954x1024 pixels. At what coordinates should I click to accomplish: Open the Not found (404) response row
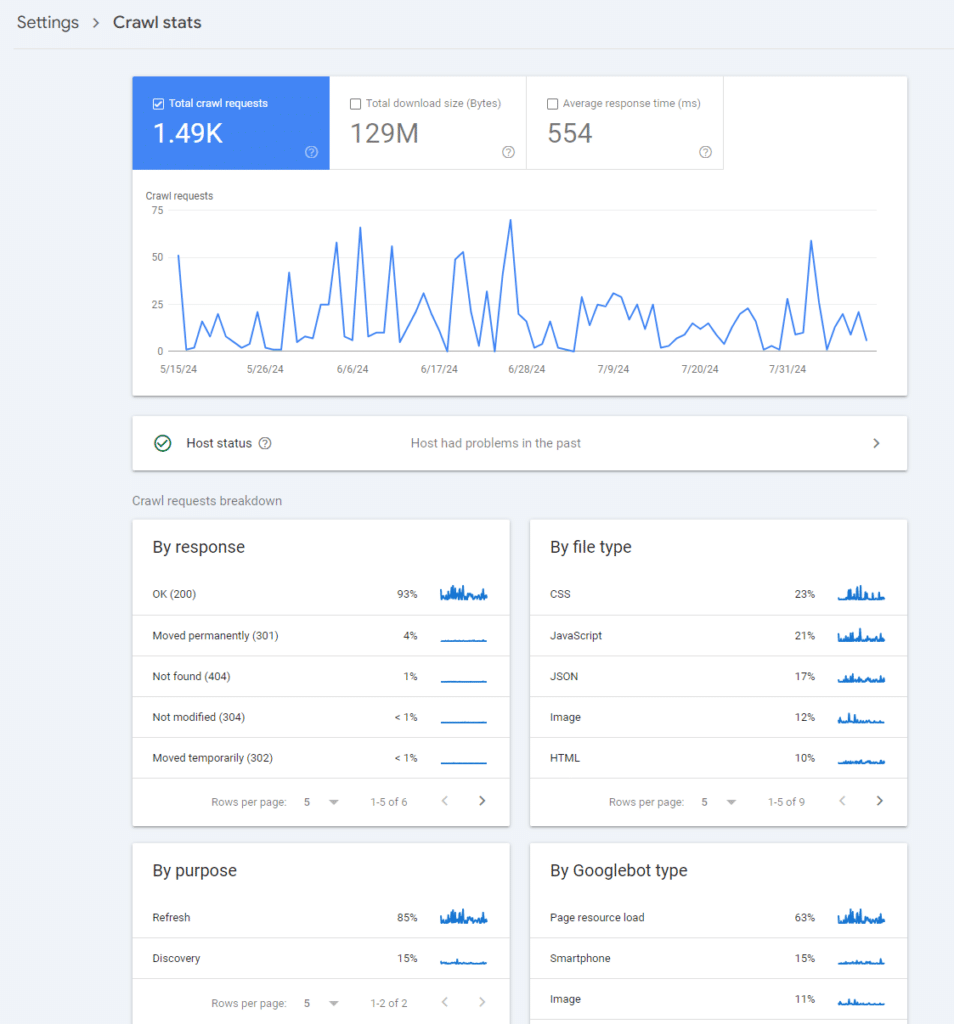pos(320,676)
